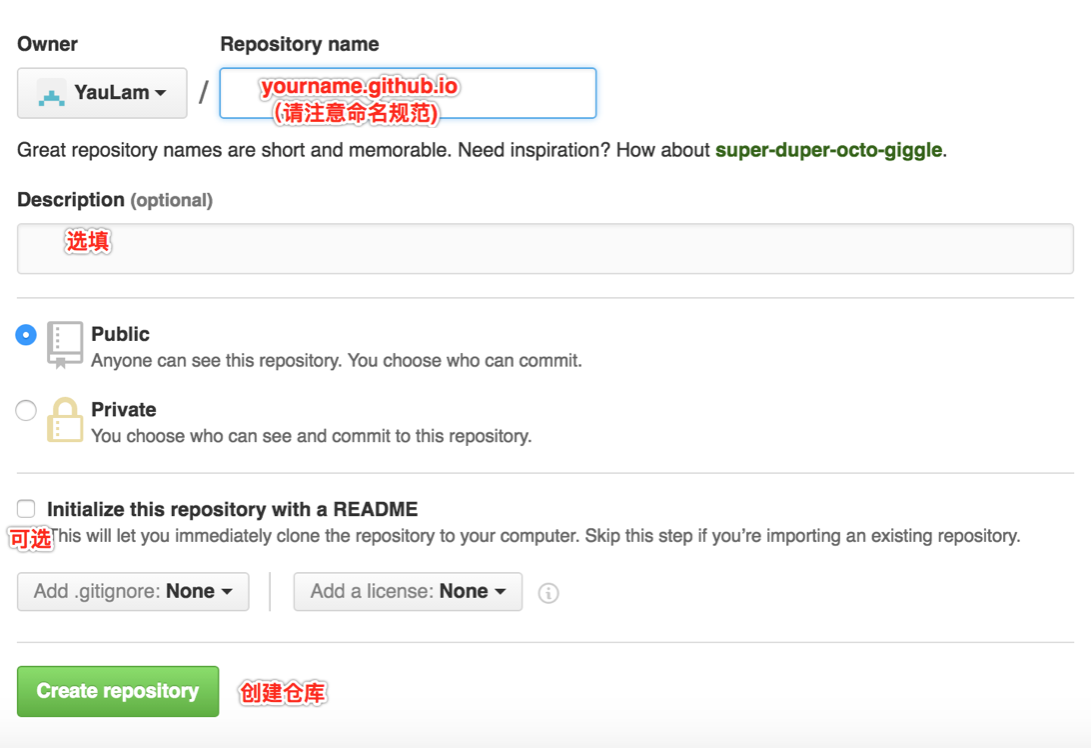The height and width of the screenshot is (748, 1092).
Task: Click the Repository name label
Action: (299, 44)
